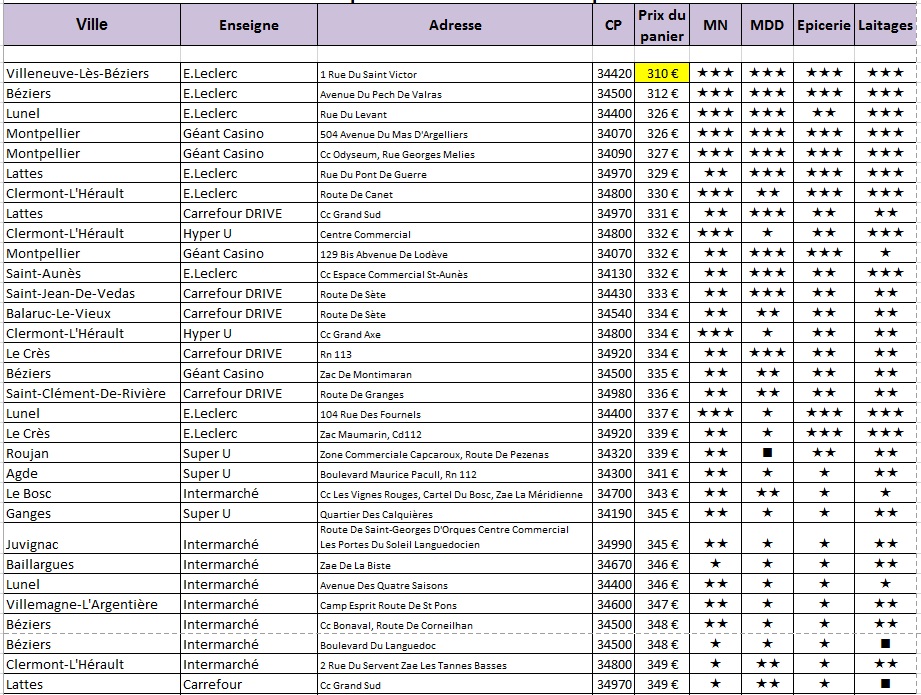Viewport: 921px width, 695px height.
Task: Click the "Saint-Aunès" city cell
Action: (x=92, y=273)
